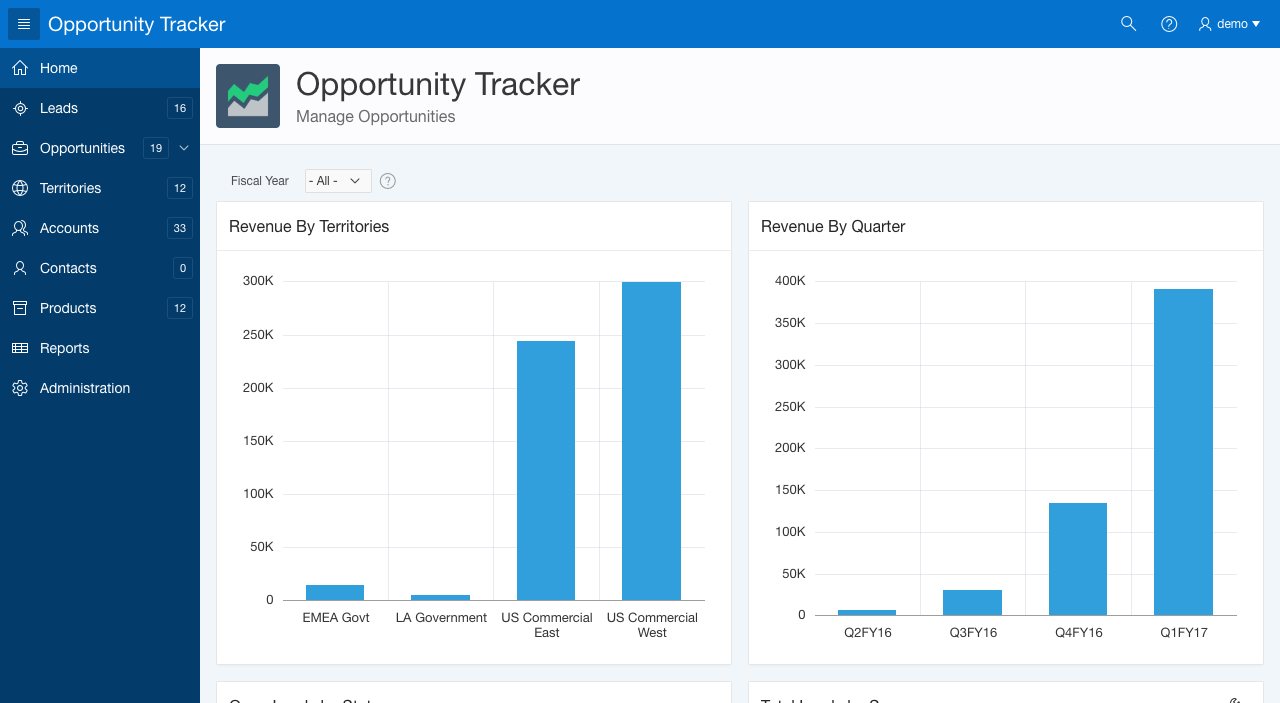Click the Administration gear icon
1280x703 pixels.
tap(20, 388)
